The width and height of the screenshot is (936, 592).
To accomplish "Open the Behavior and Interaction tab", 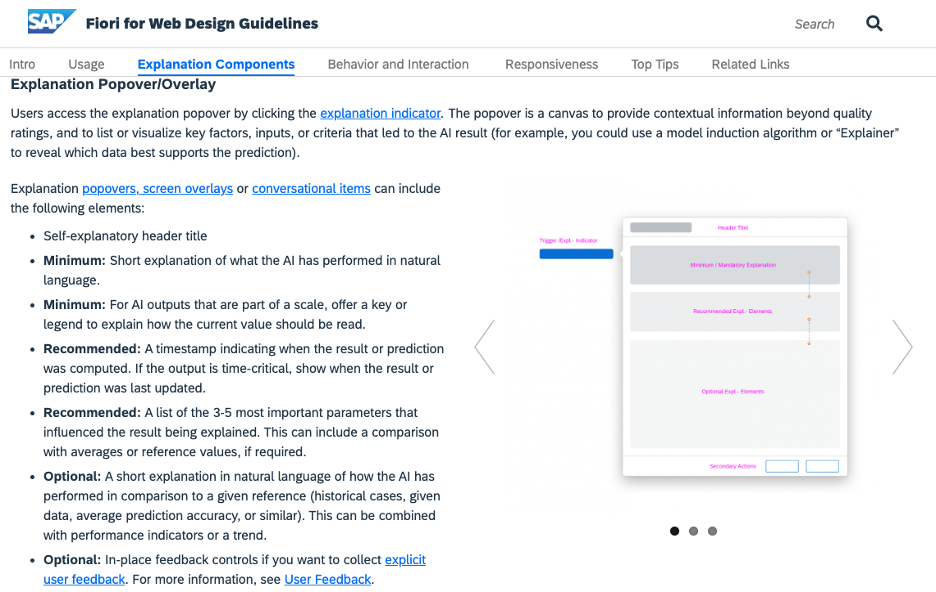I will pyautogui.click(x=398, y=64).
